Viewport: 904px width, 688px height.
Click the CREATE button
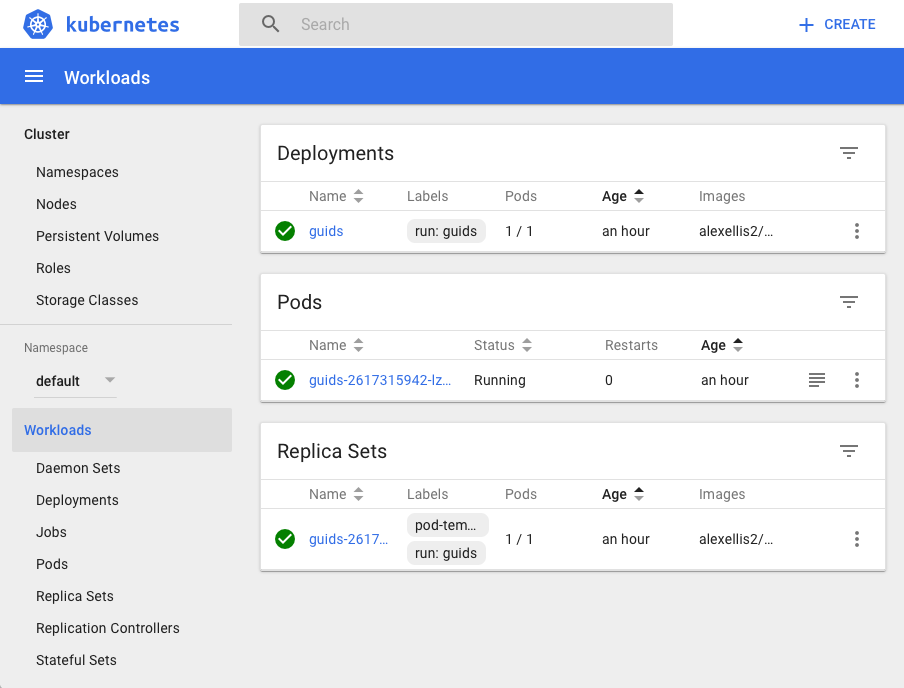pyautogui.click(x=836, y=23)
